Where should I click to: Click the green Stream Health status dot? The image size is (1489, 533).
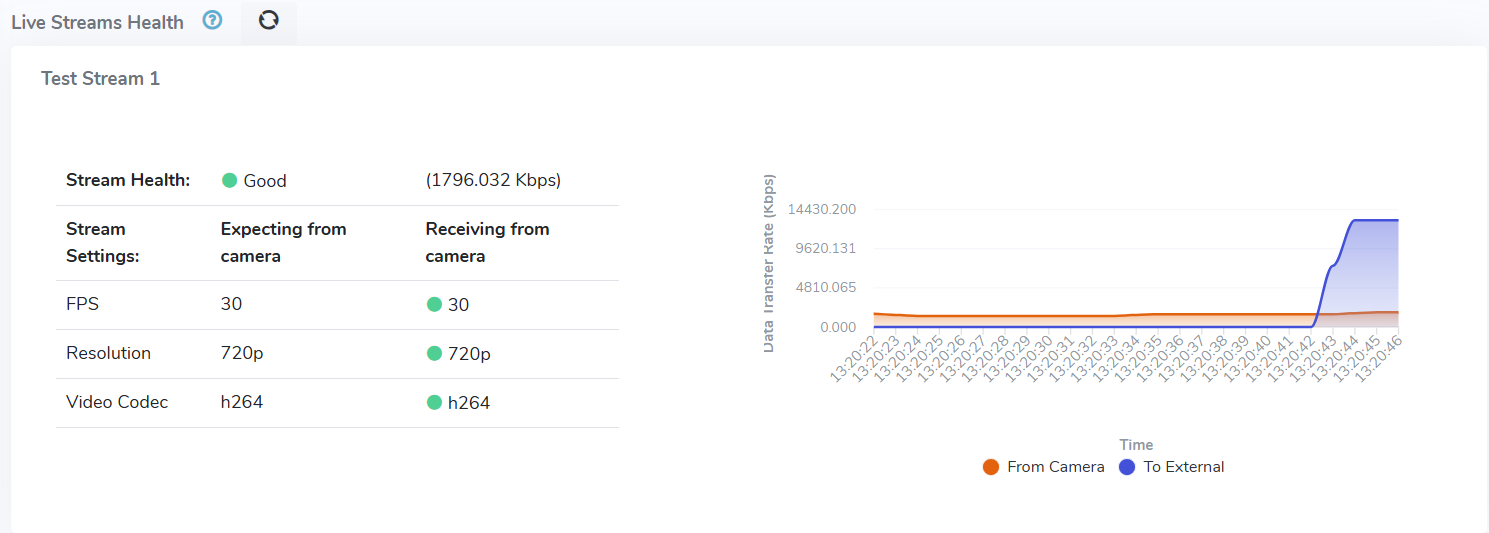point(229,181)
